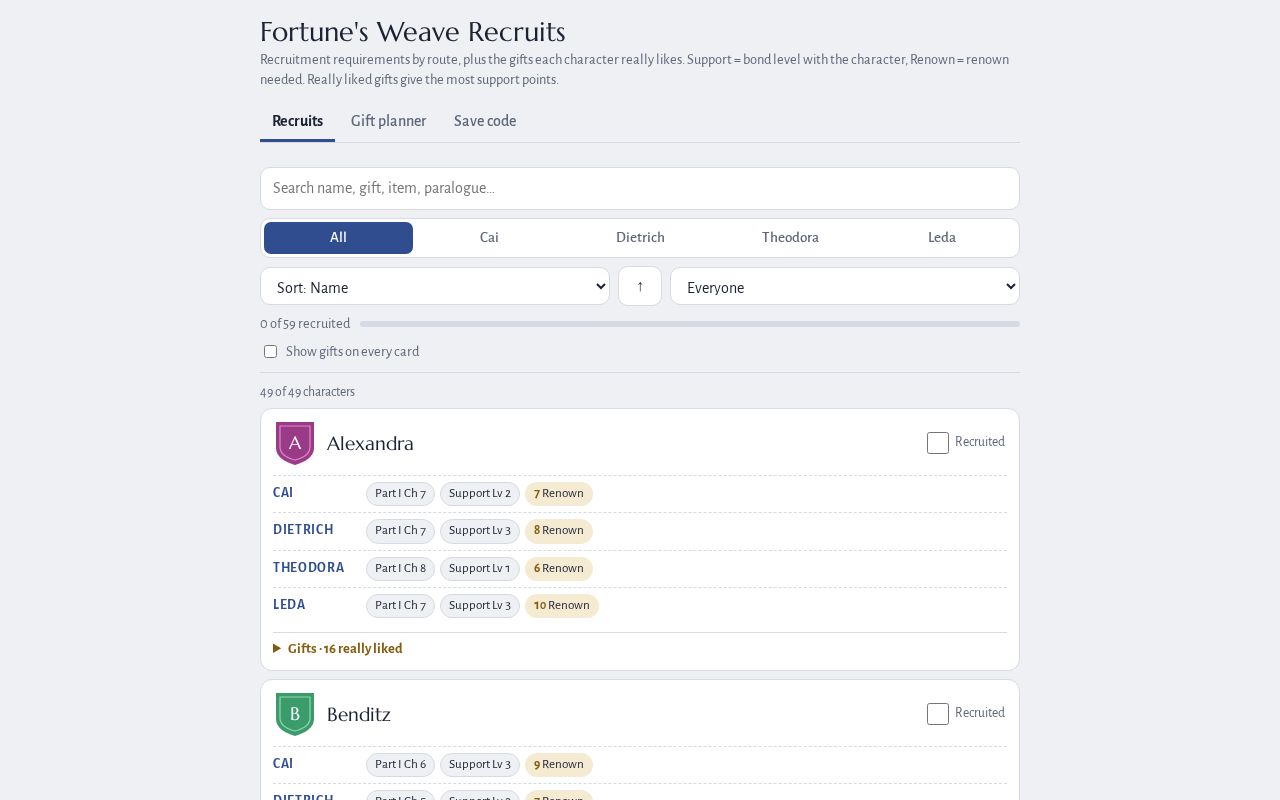The height and width of the screenshot is (800, 1280).
Task: Filter recruits by Cai route
Action: [489, 238]
